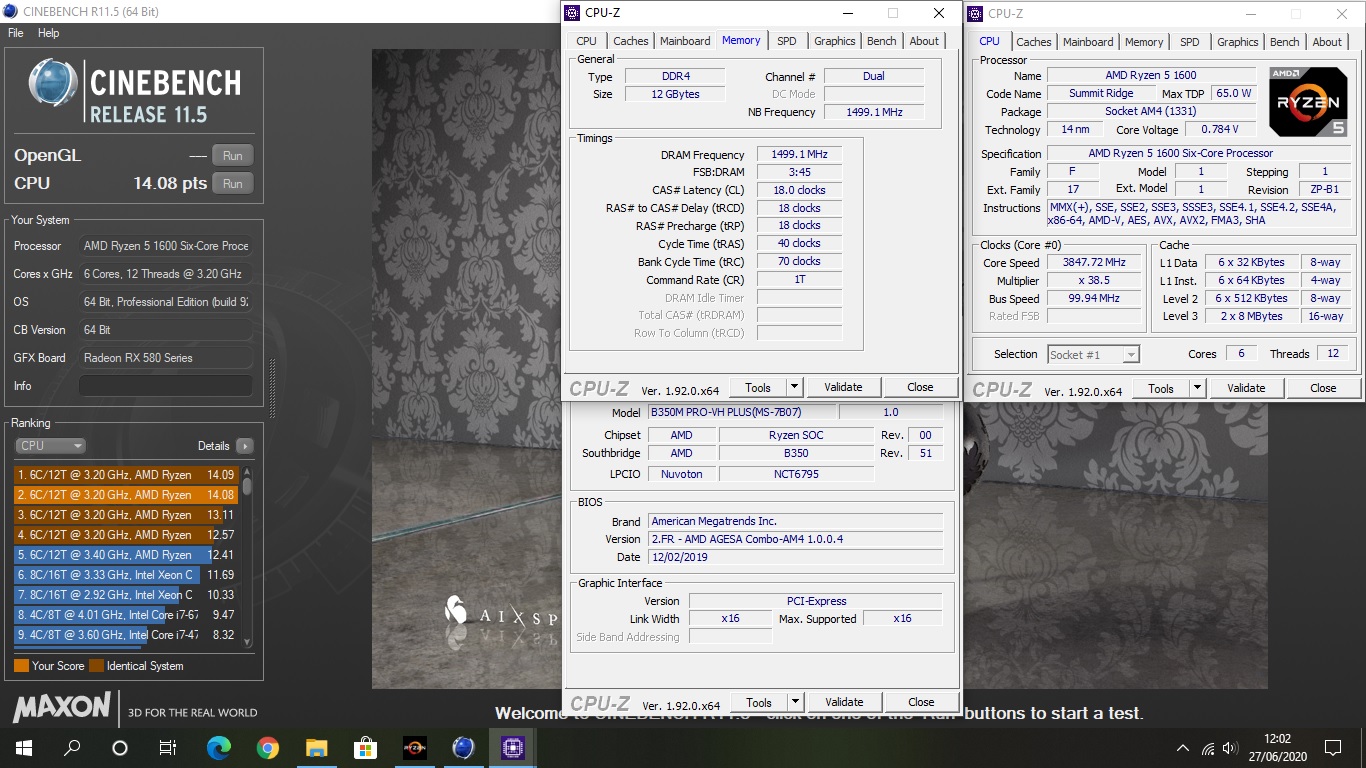Click CPU-Z title bar icon of Memory window
1366x768 pixels.
[572, 13]
